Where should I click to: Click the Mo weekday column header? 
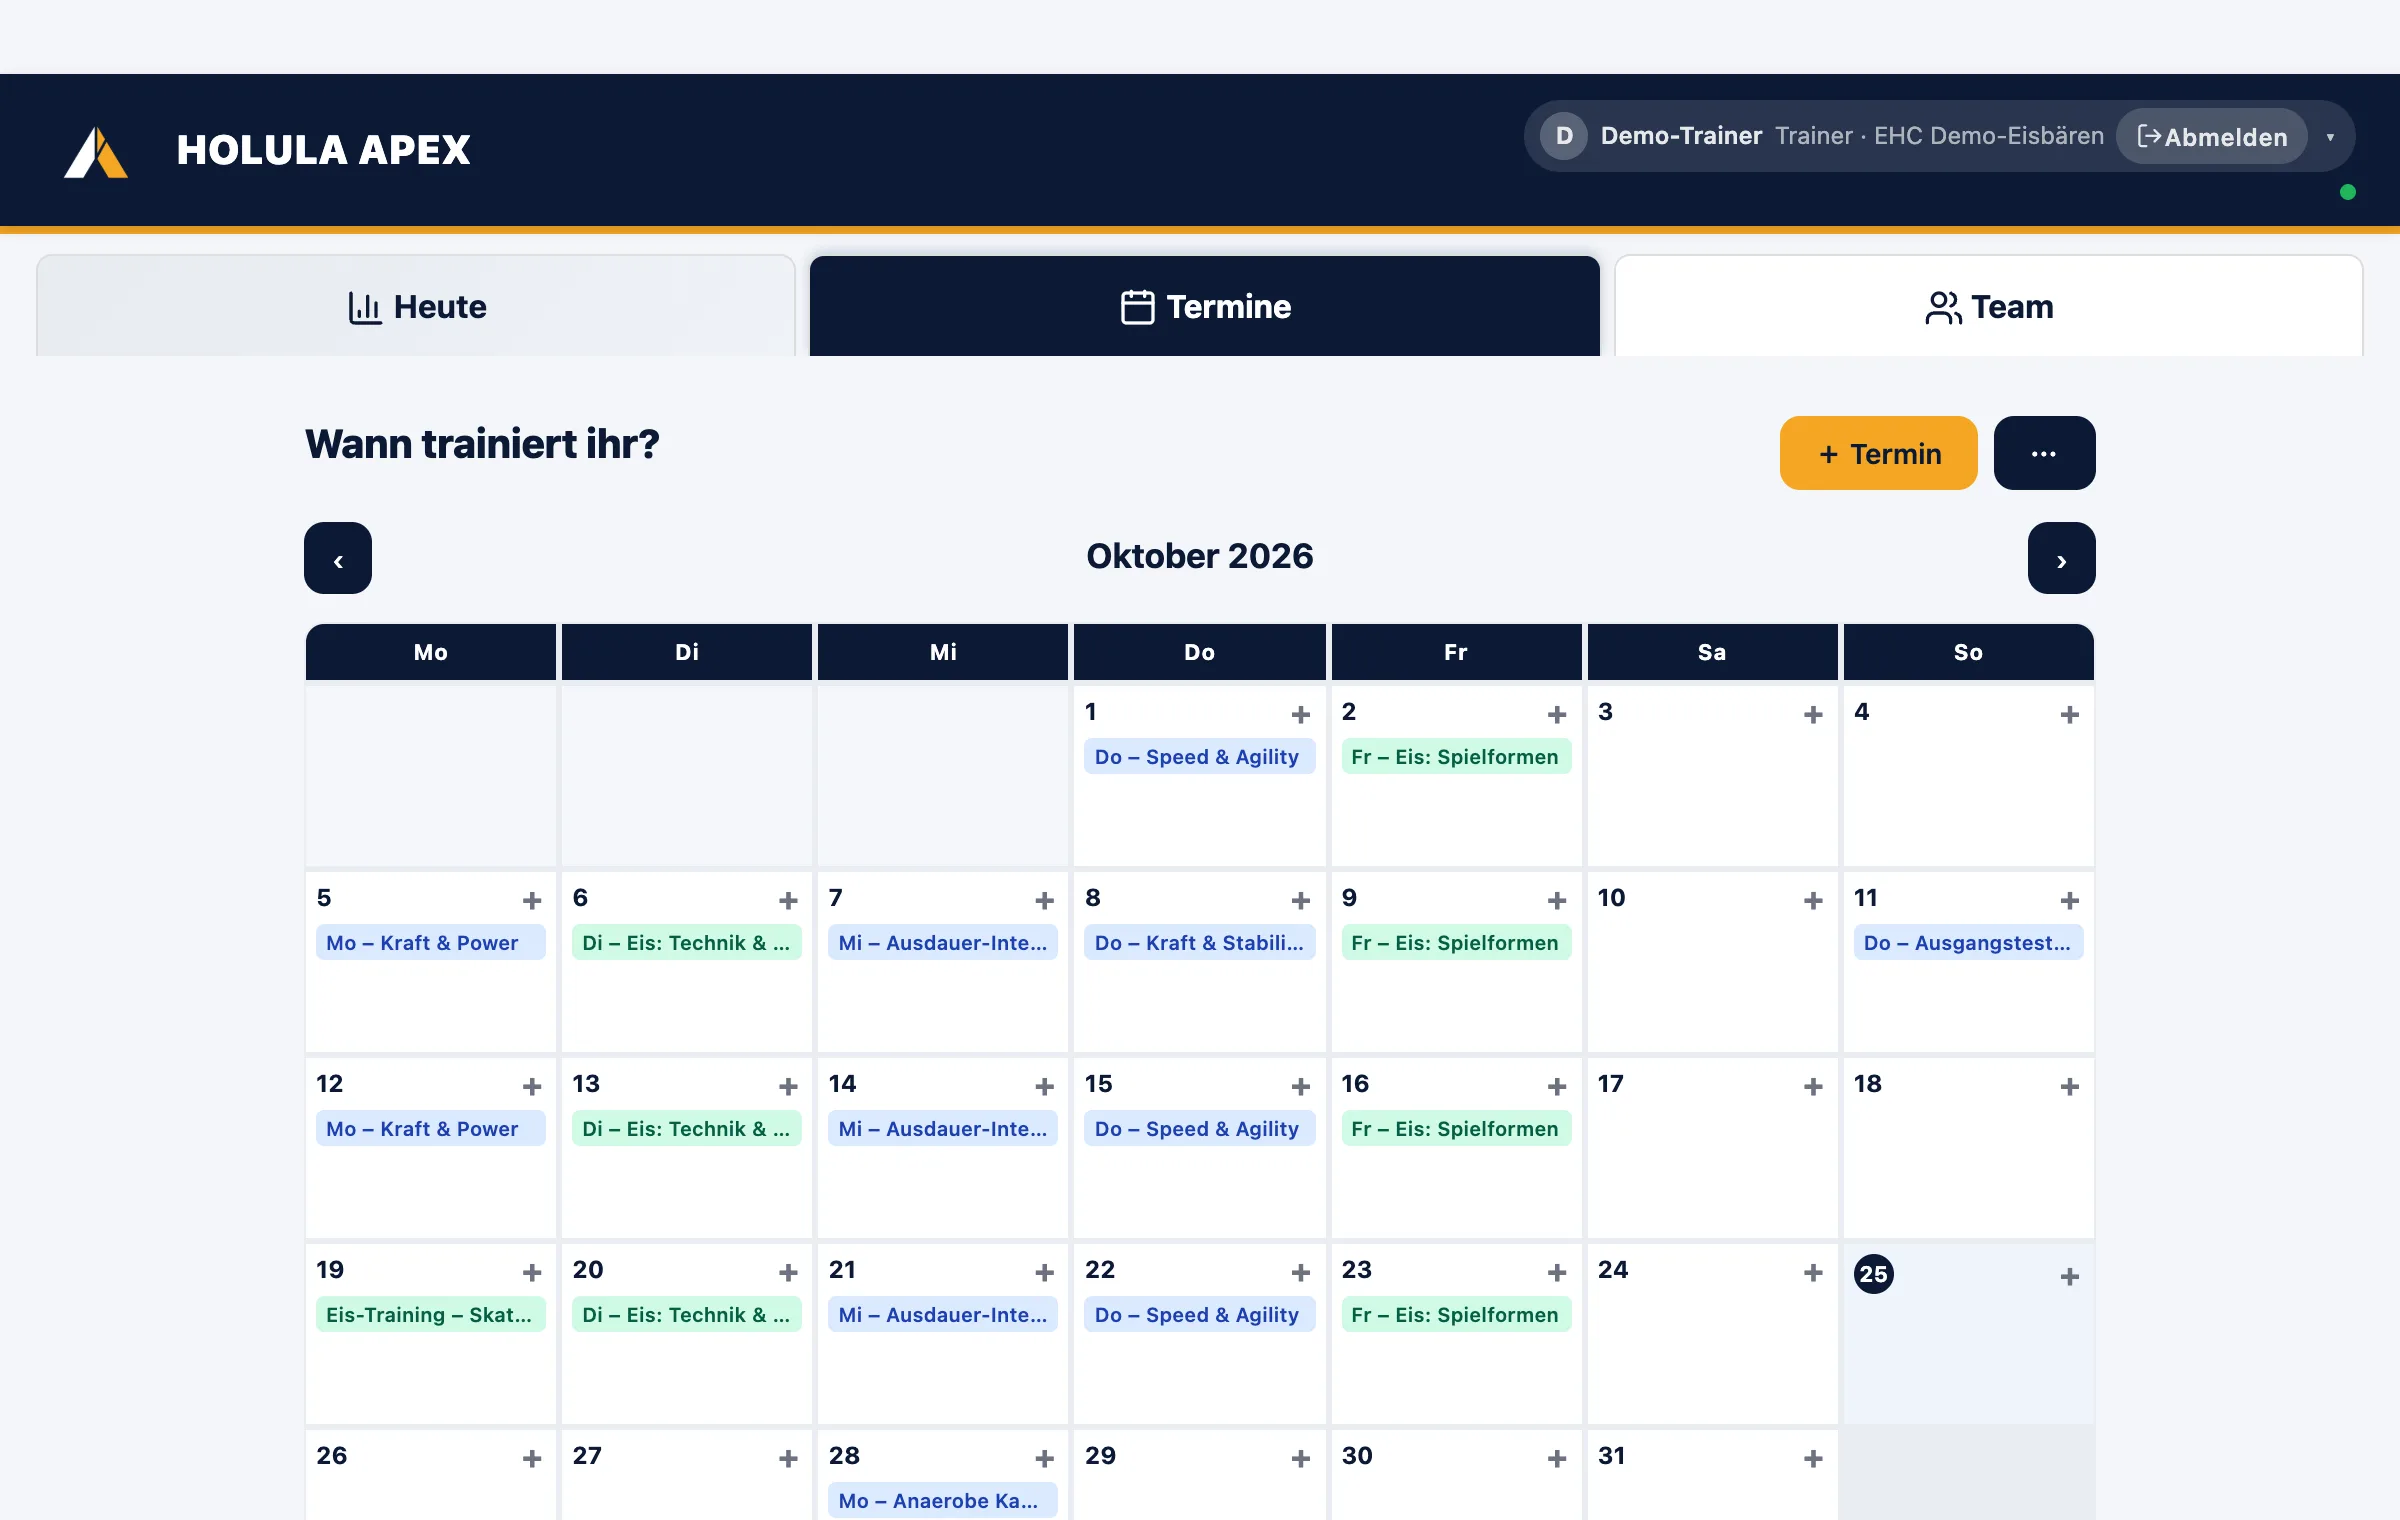(431, 652)
